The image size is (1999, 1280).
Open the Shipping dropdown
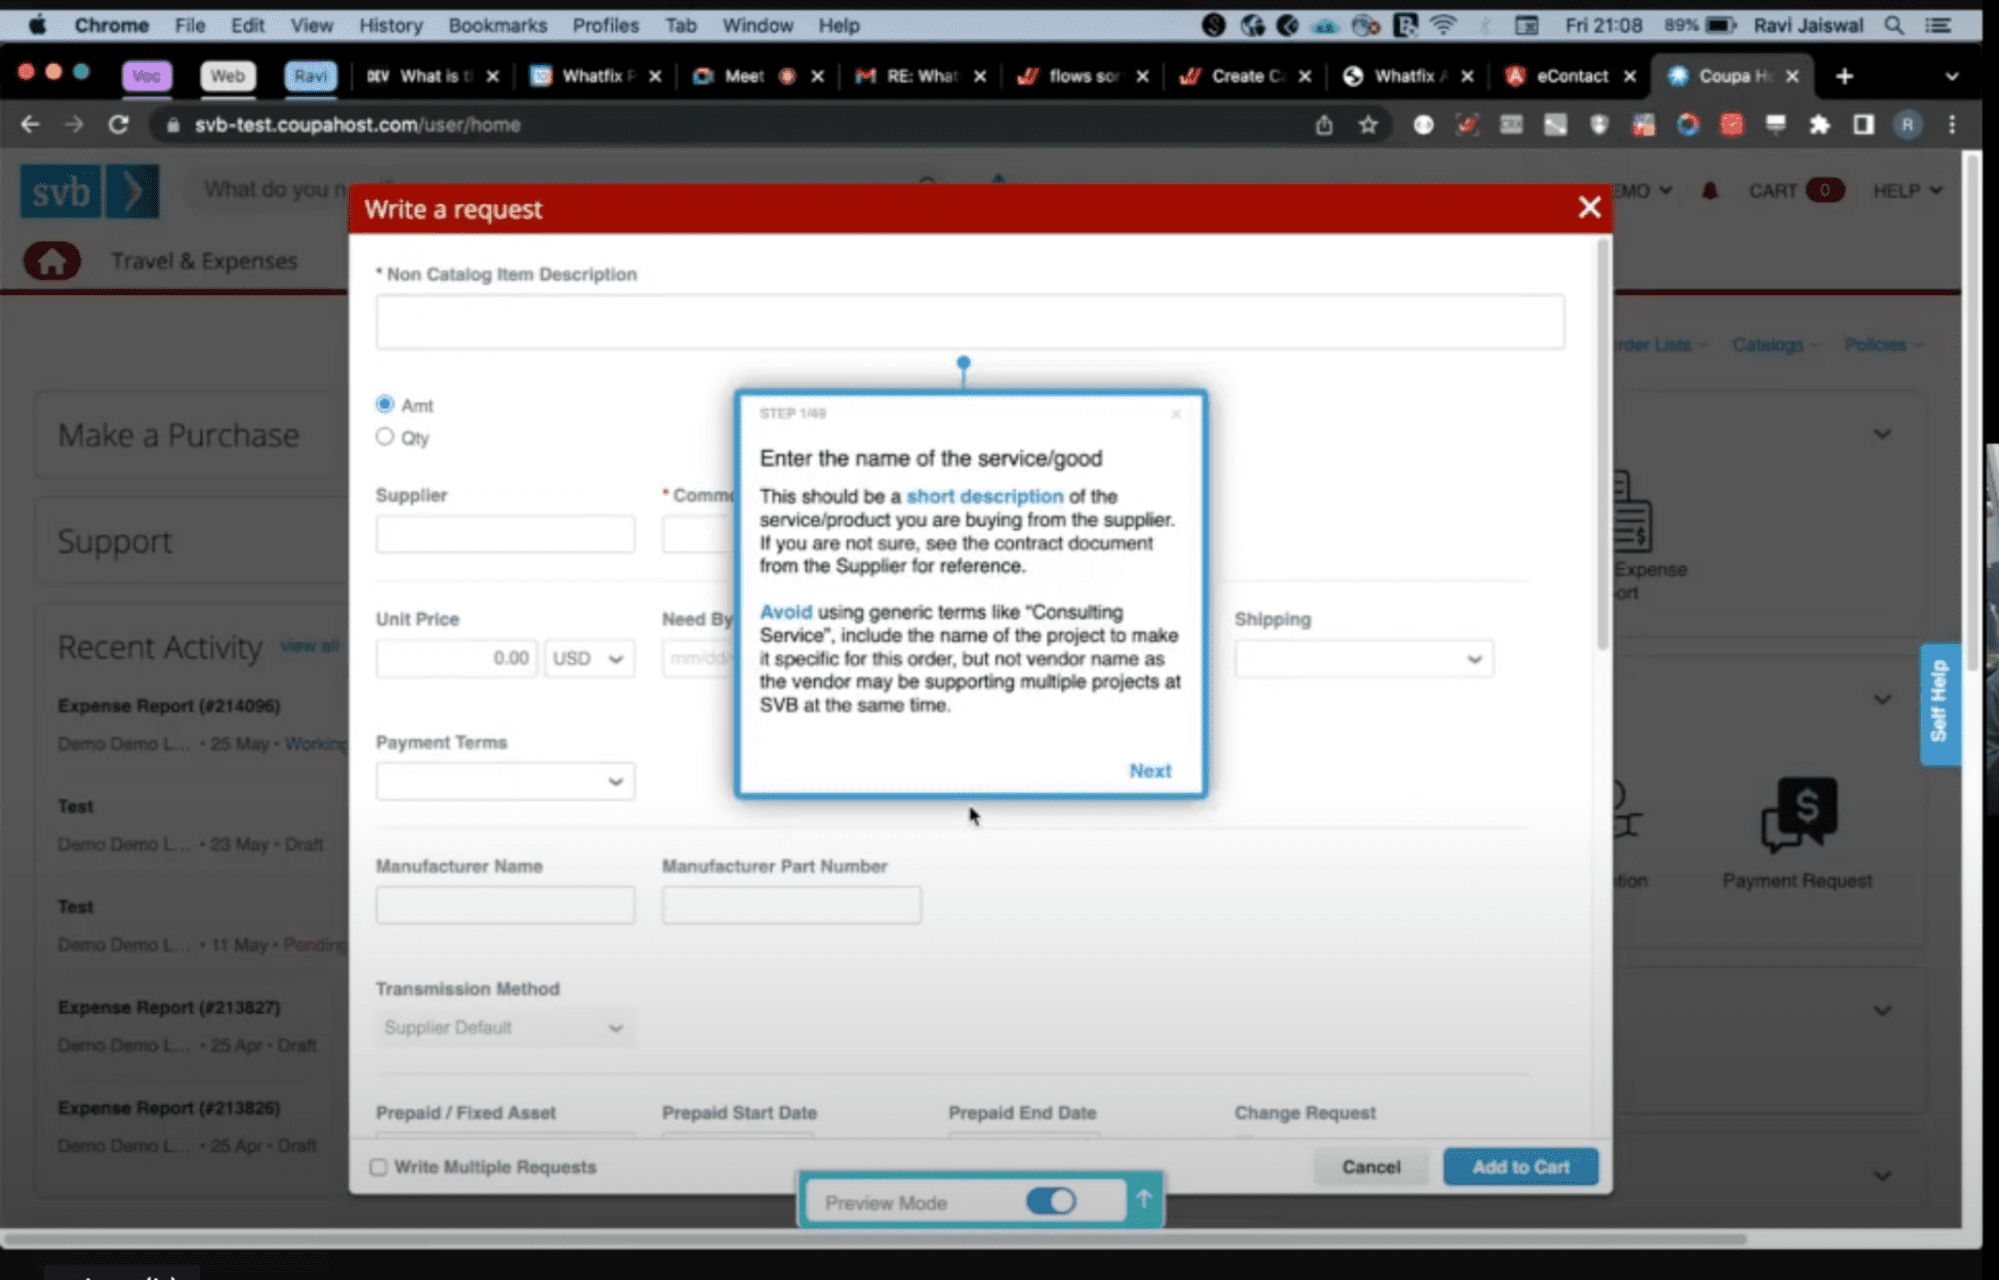[x=1364, y=658]
